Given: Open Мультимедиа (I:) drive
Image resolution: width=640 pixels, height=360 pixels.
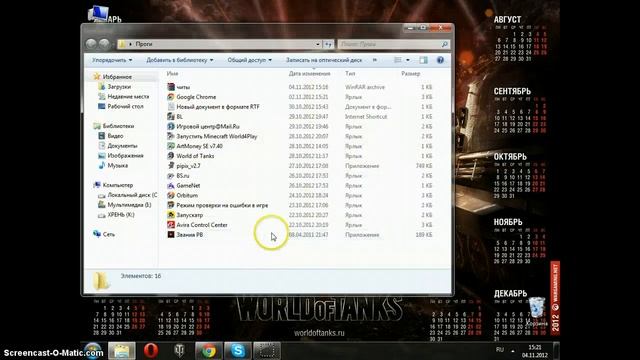Looking at the screenshot, I should [129, 204].
